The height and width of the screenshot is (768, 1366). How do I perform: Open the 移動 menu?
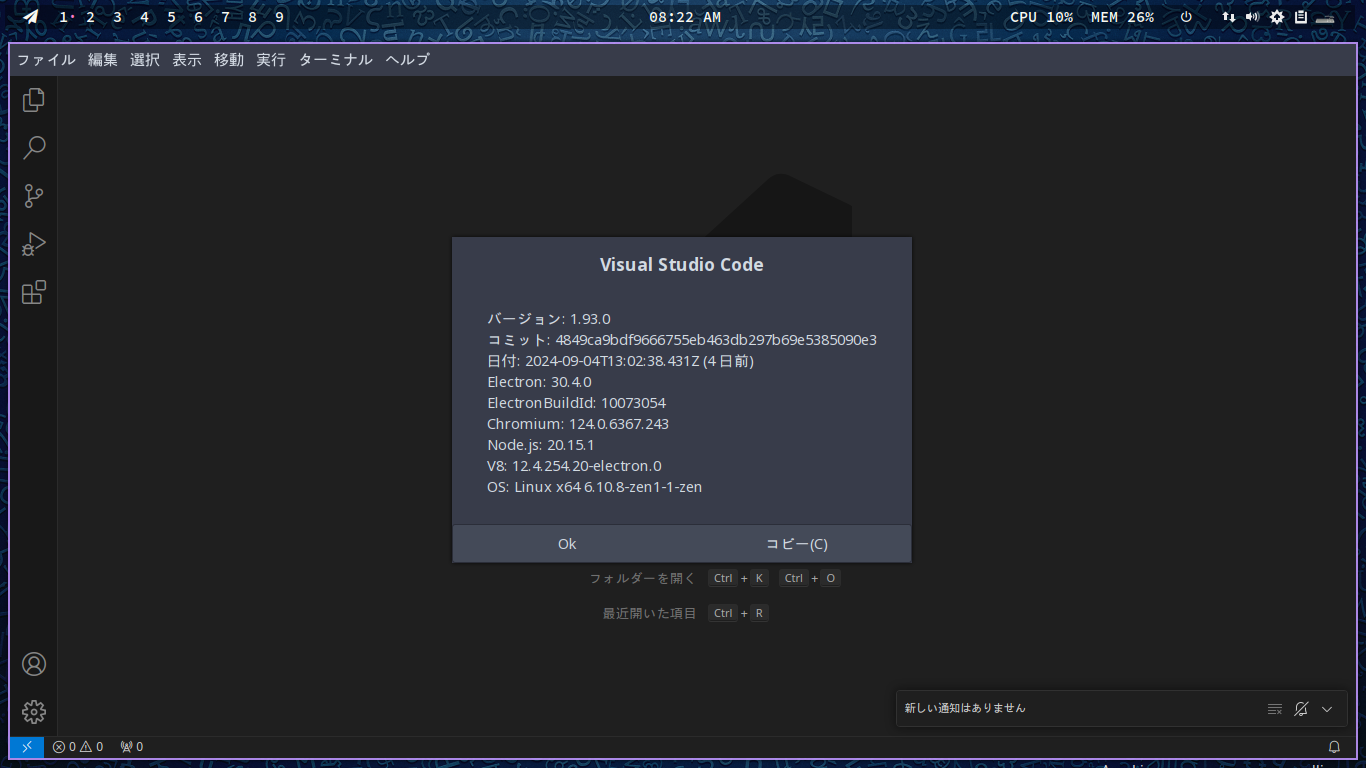pos(229,60)
